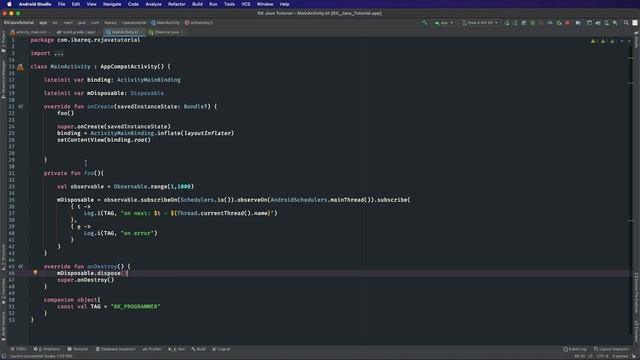This screenshot has width=640, height=360.
Task: Open the Problems tool window
Action: point(47,349)
